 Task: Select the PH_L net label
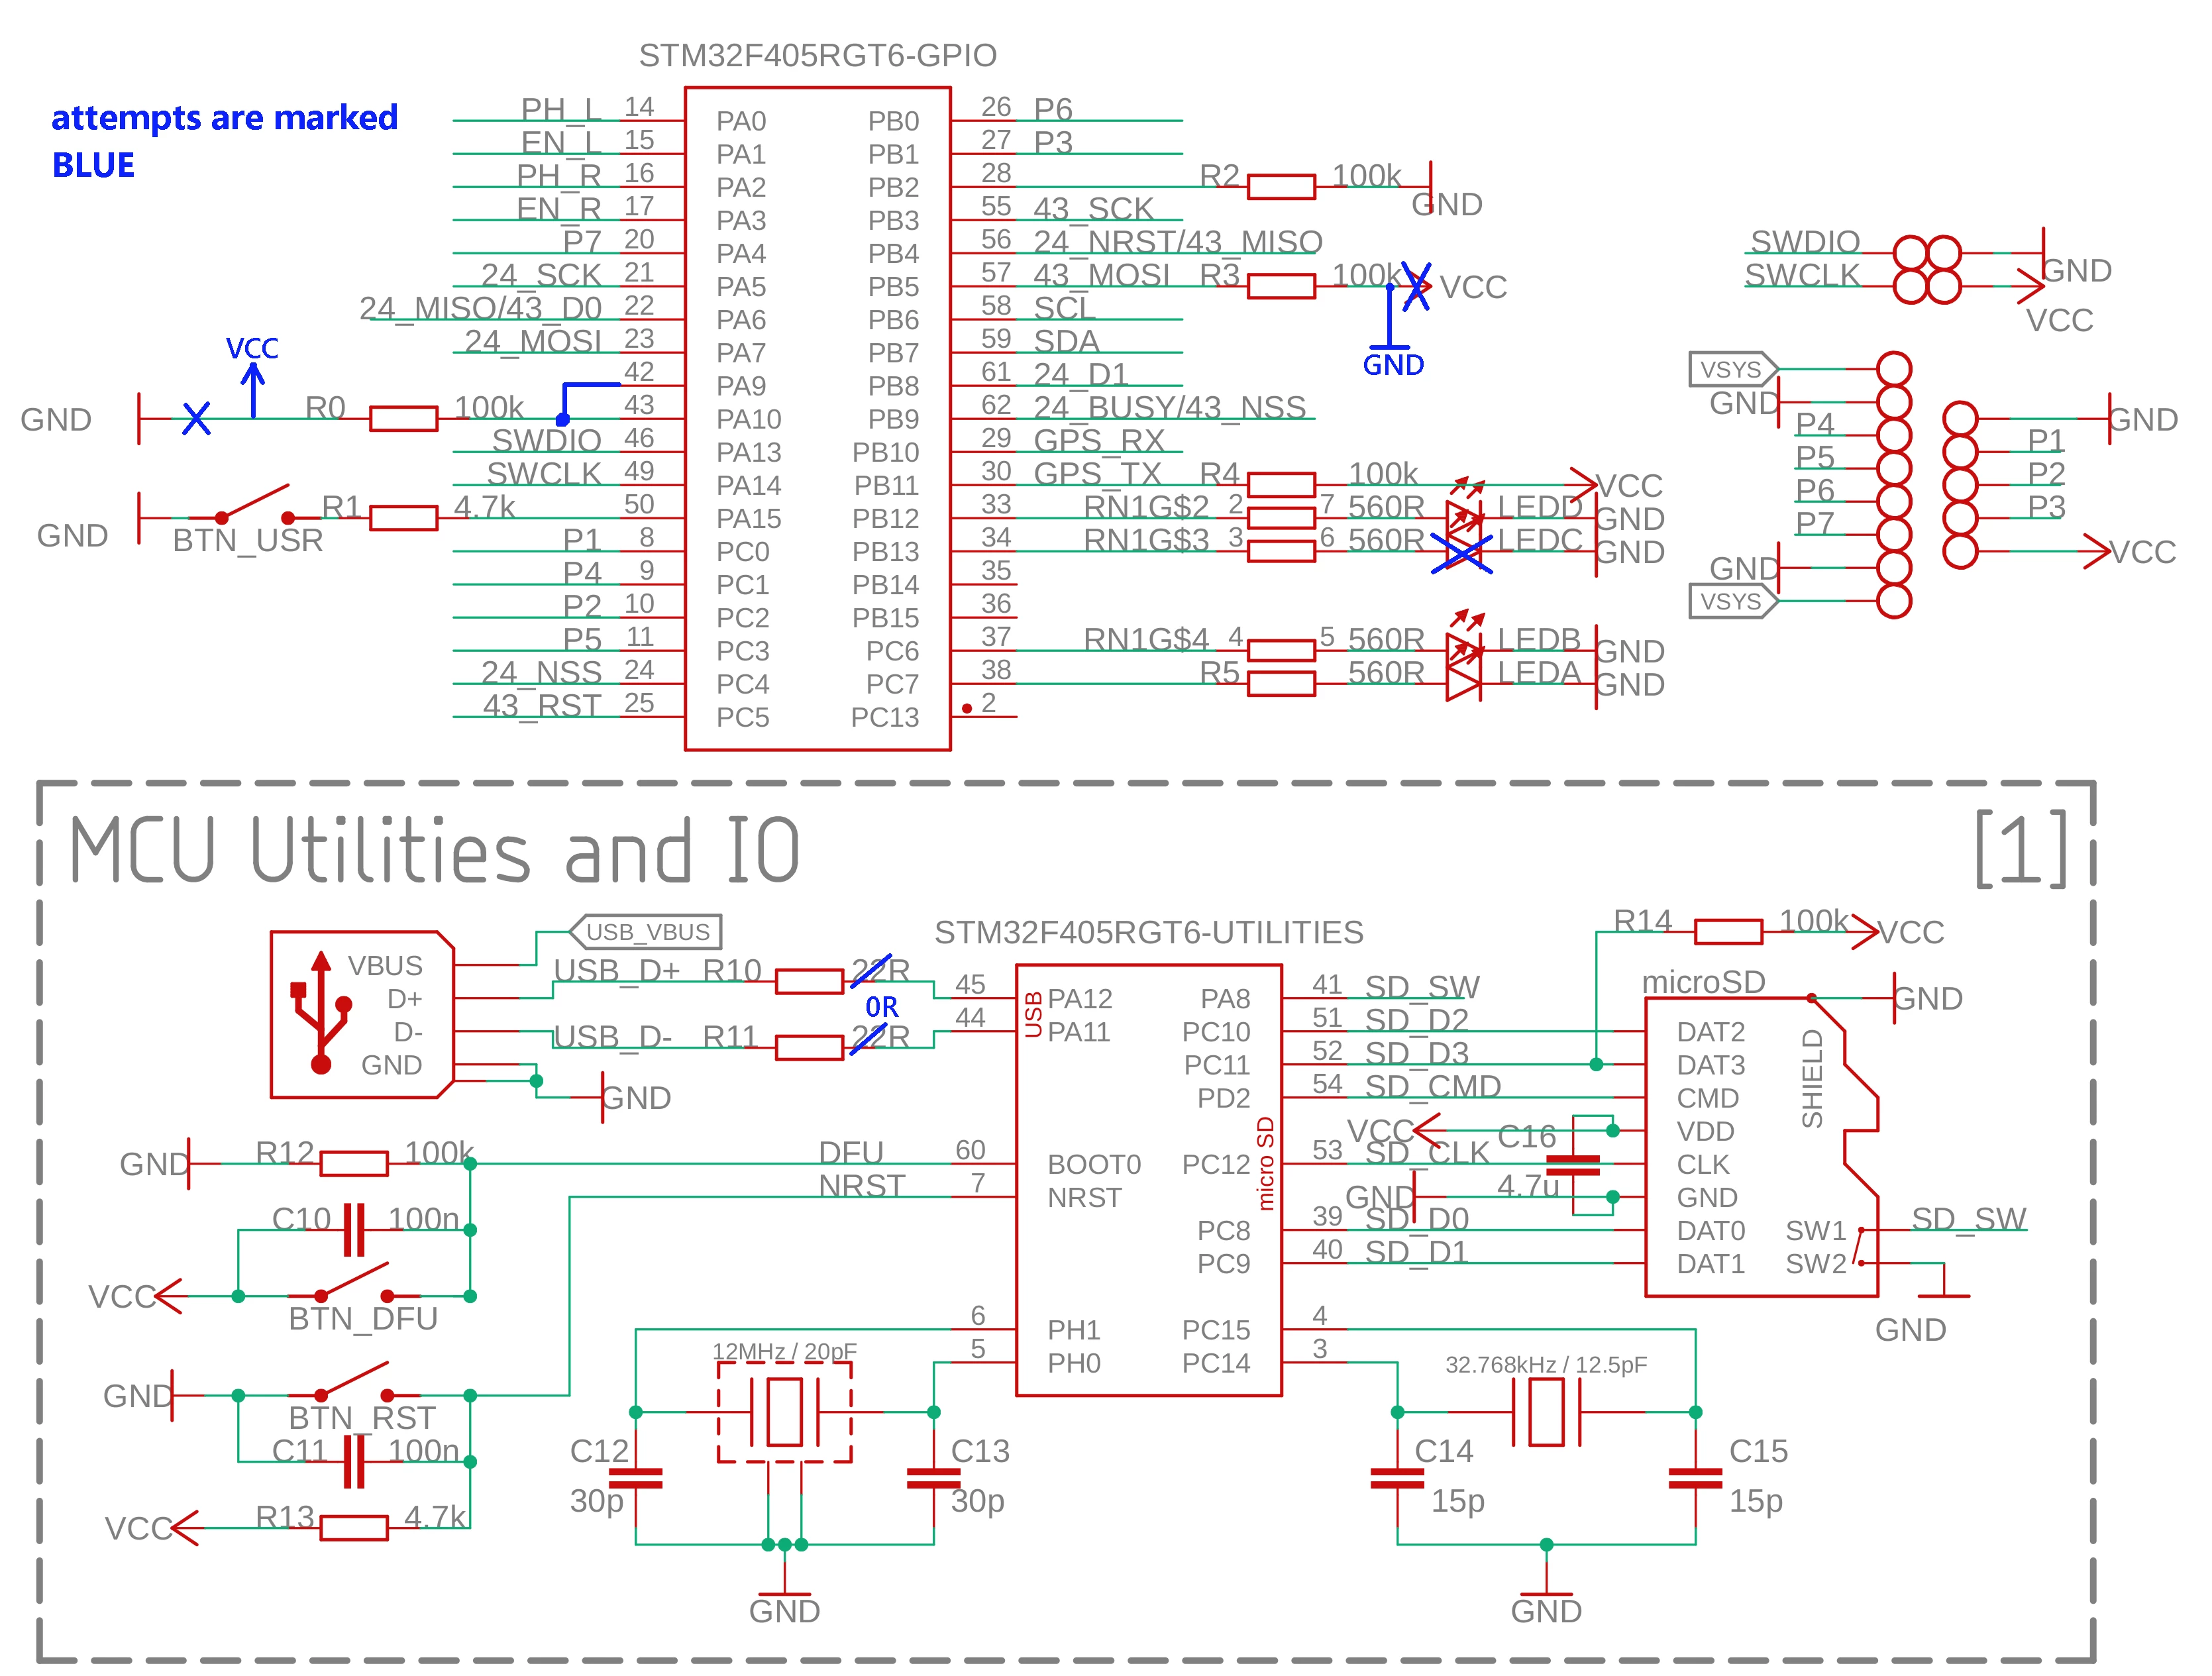[x=561, y=109]
